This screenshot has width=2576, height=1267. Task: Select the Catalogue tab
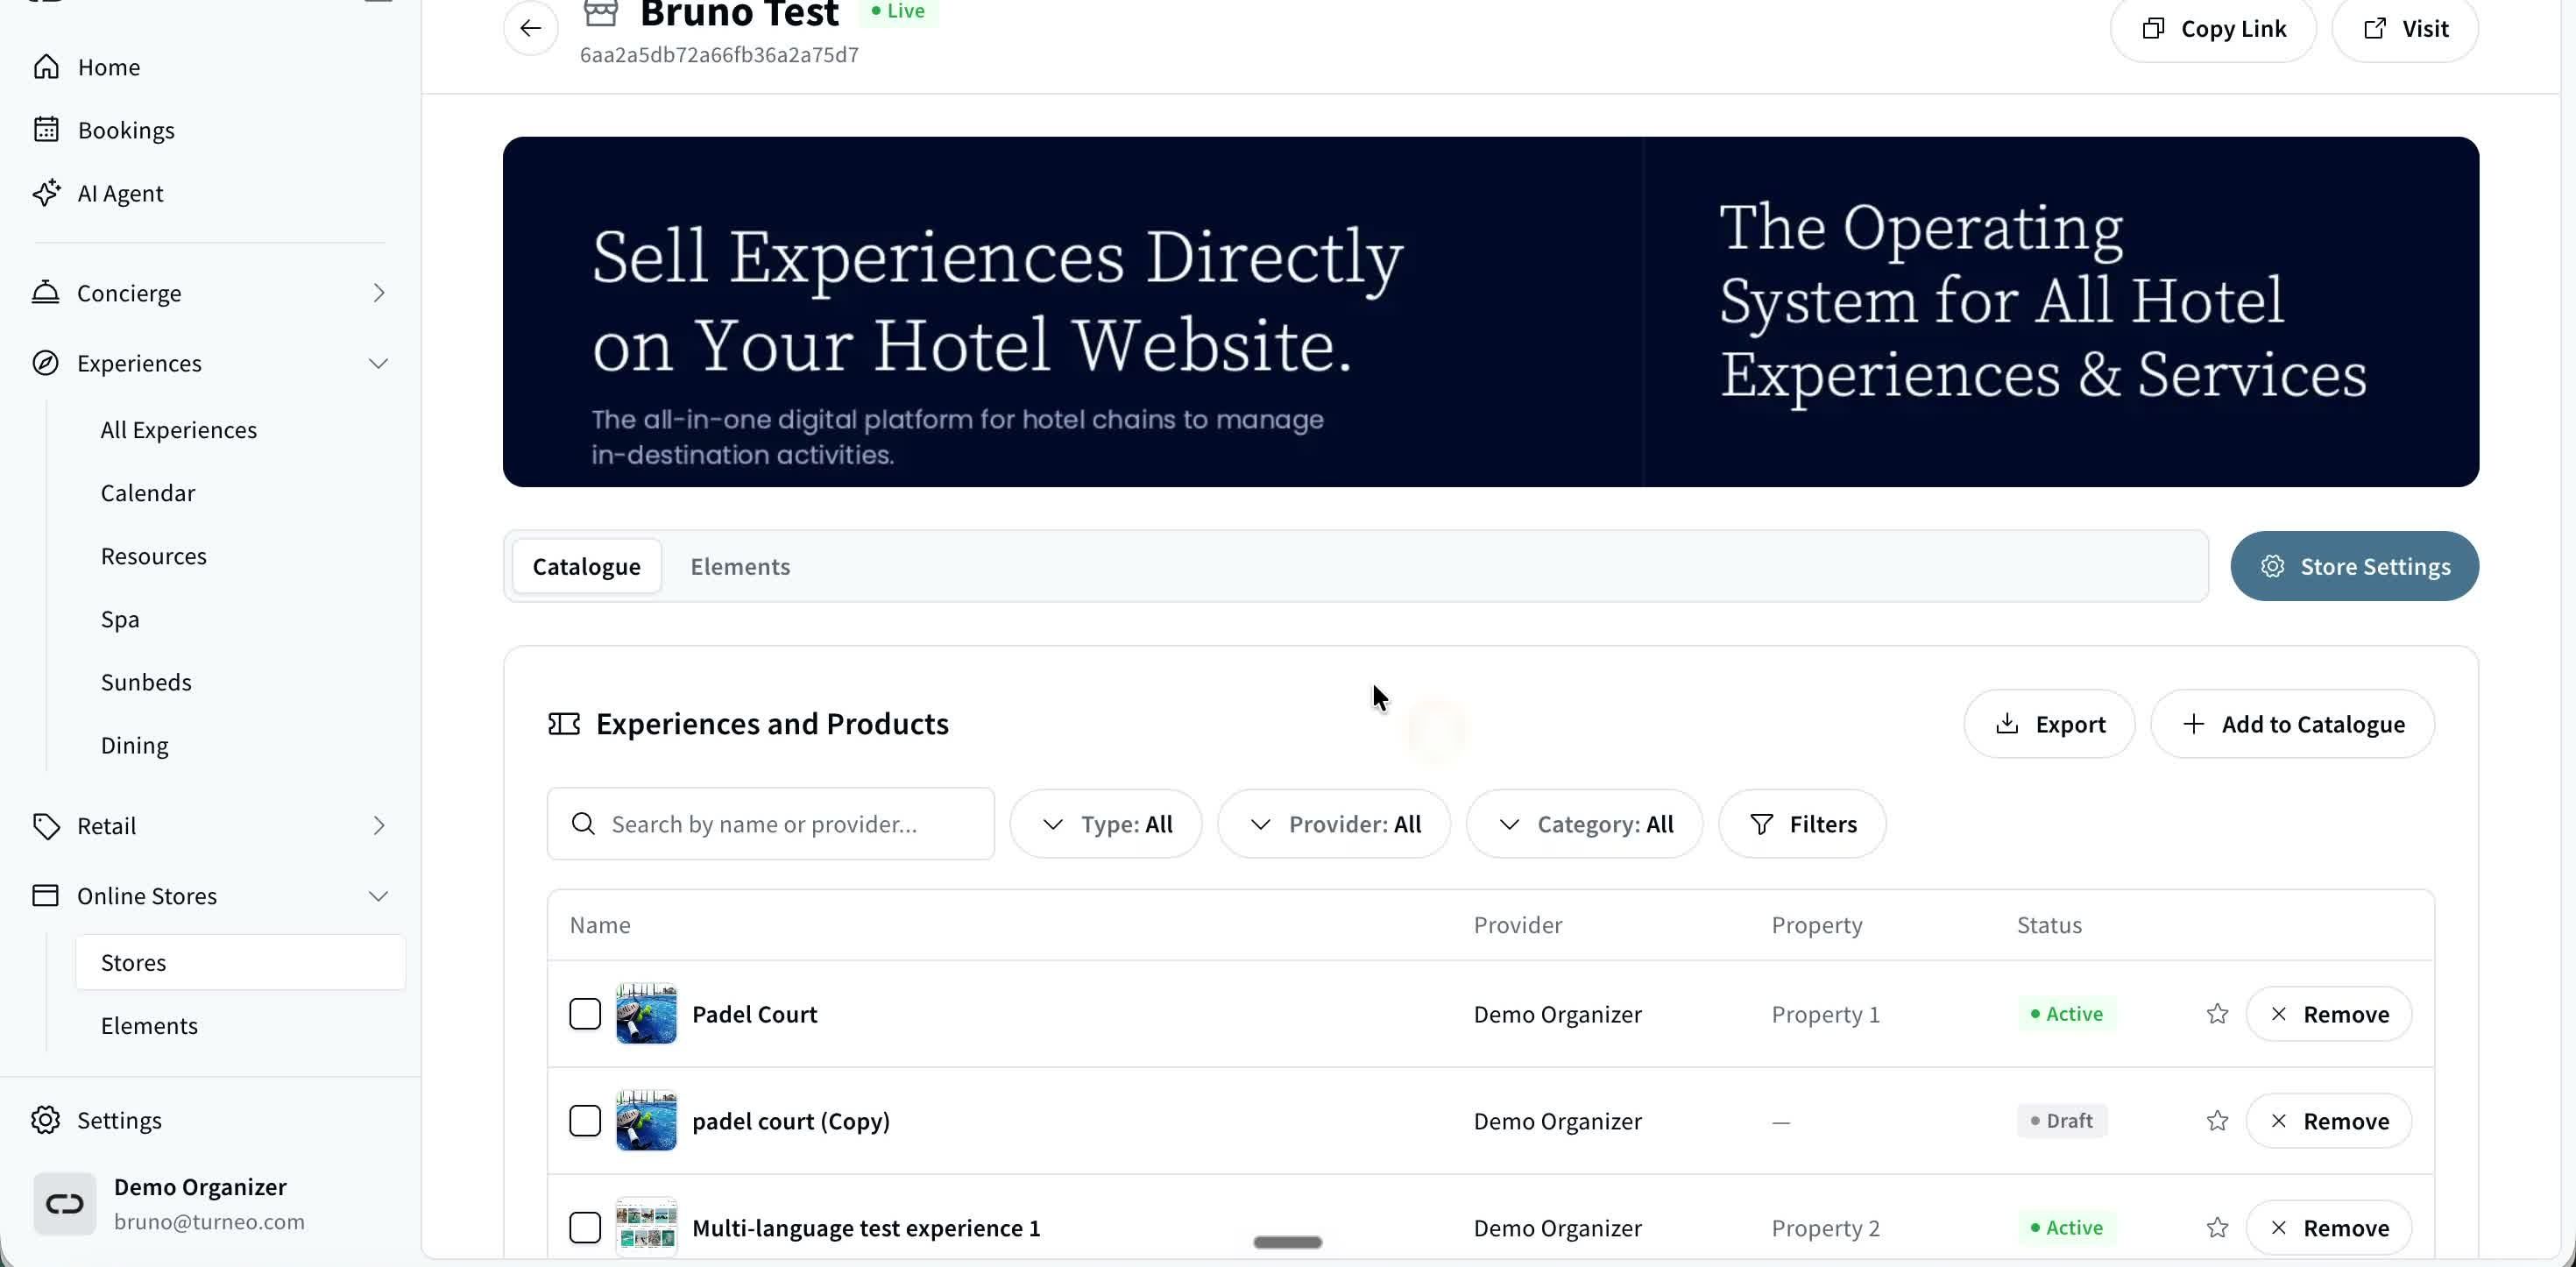pos(587,567)
